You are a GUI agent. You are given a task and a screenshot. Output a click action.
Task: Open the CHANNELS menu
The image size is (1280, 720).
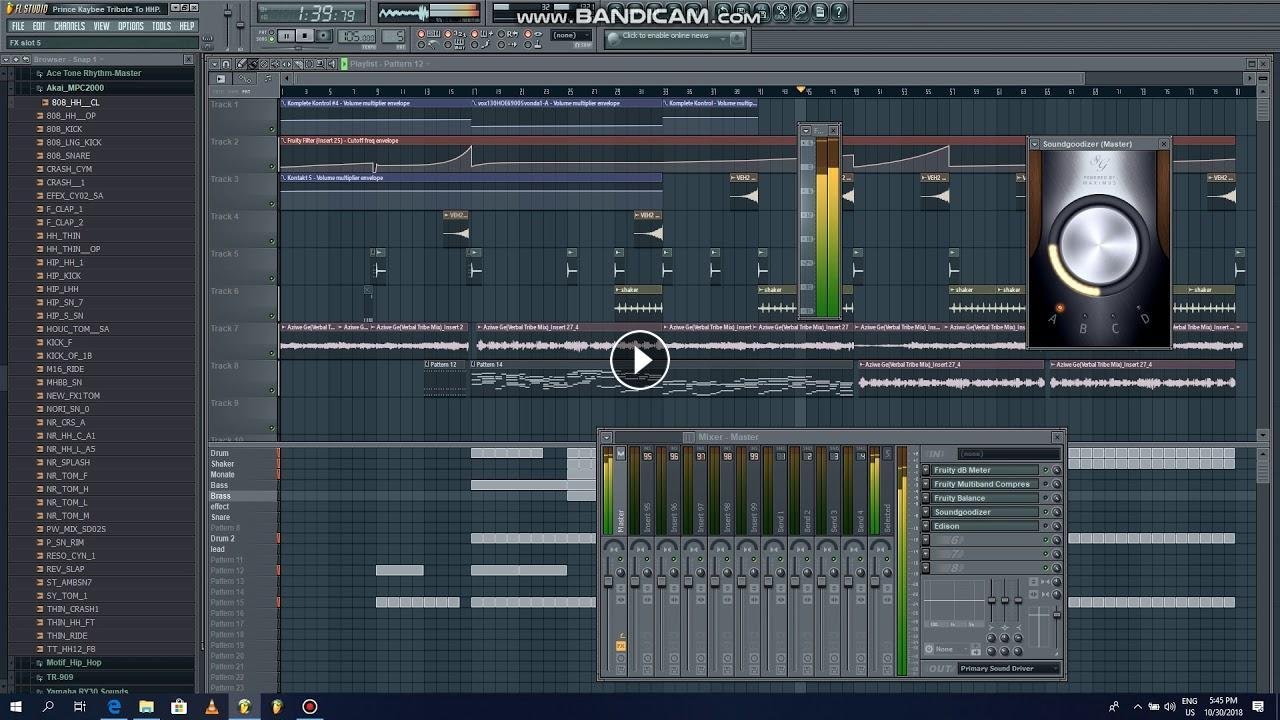tap(69, 26)
